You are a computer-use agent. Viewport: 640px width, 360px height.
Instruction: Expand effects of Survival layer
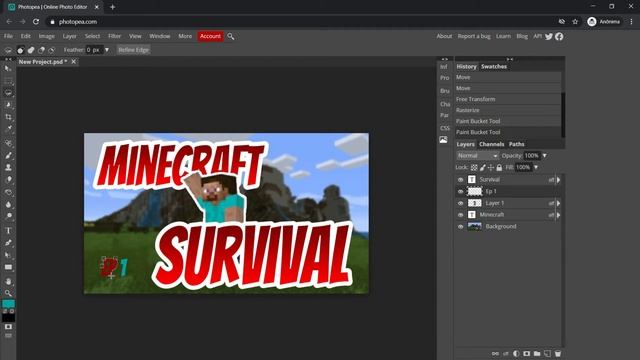(x=558, y=180)
